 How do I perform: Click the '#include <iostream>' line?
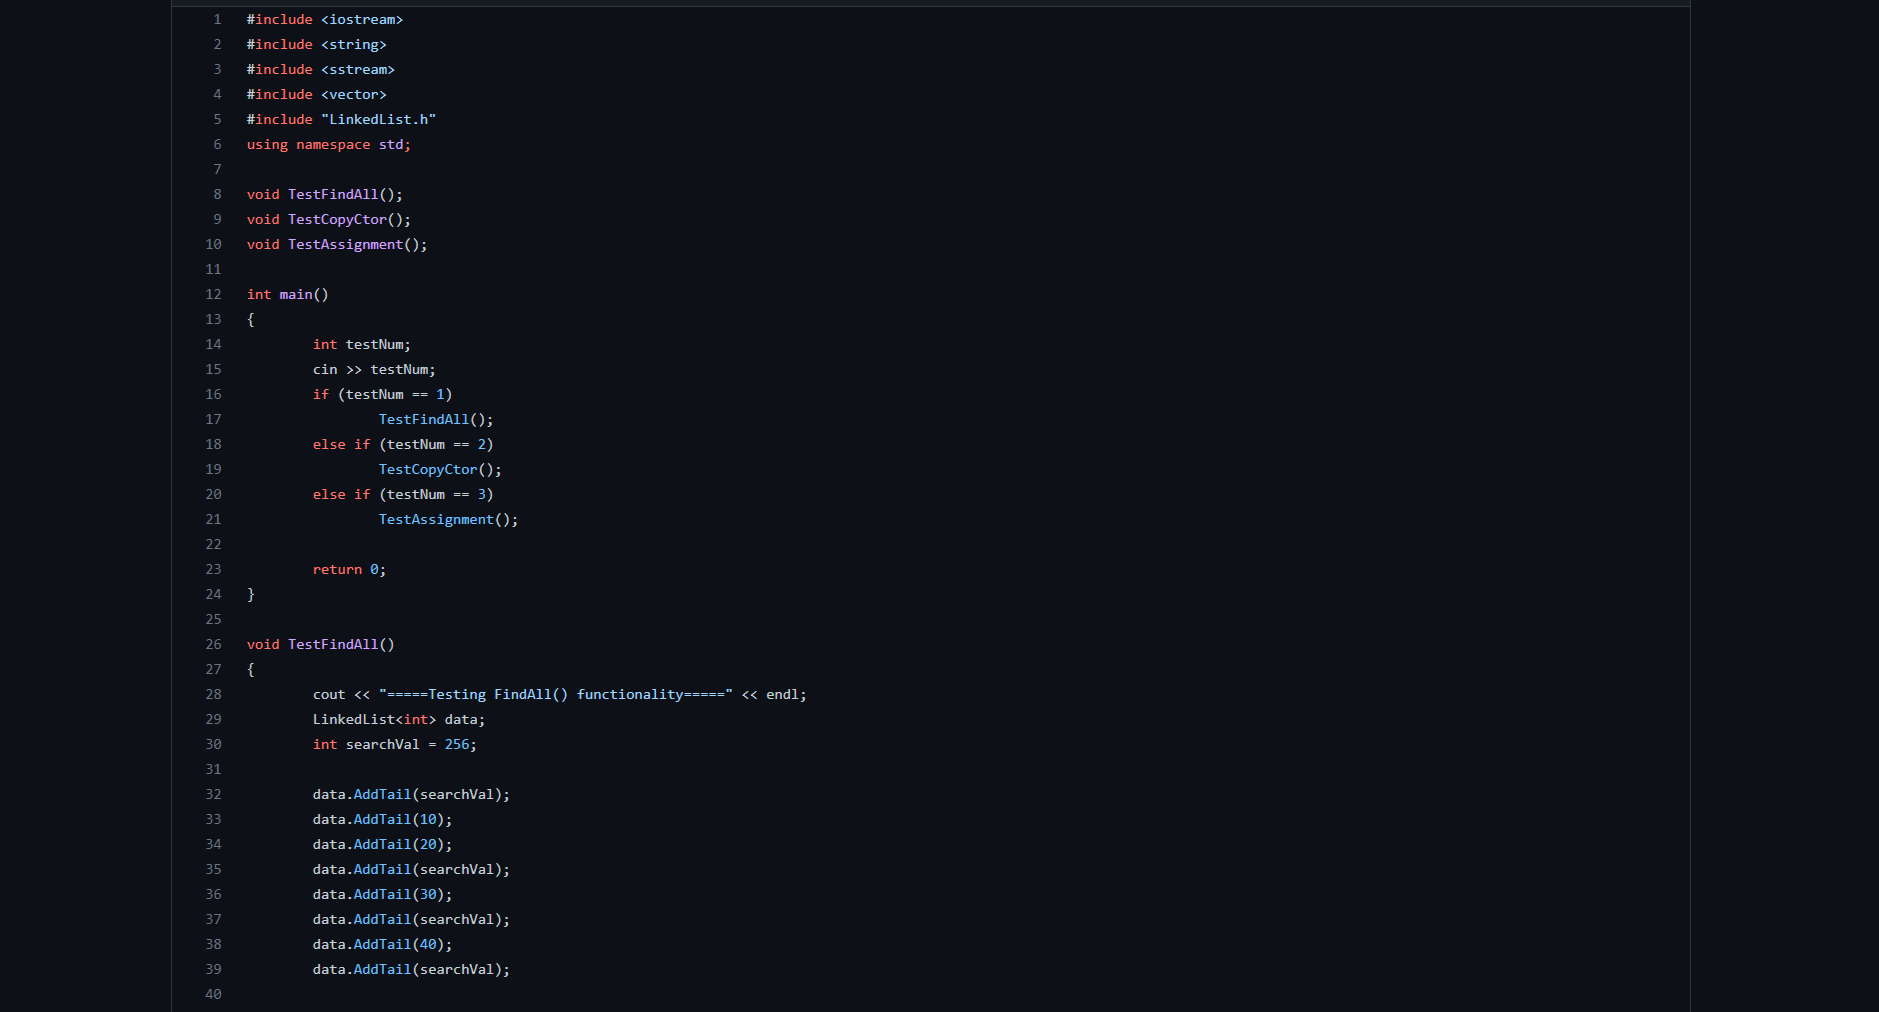click(x=325, y=19)
